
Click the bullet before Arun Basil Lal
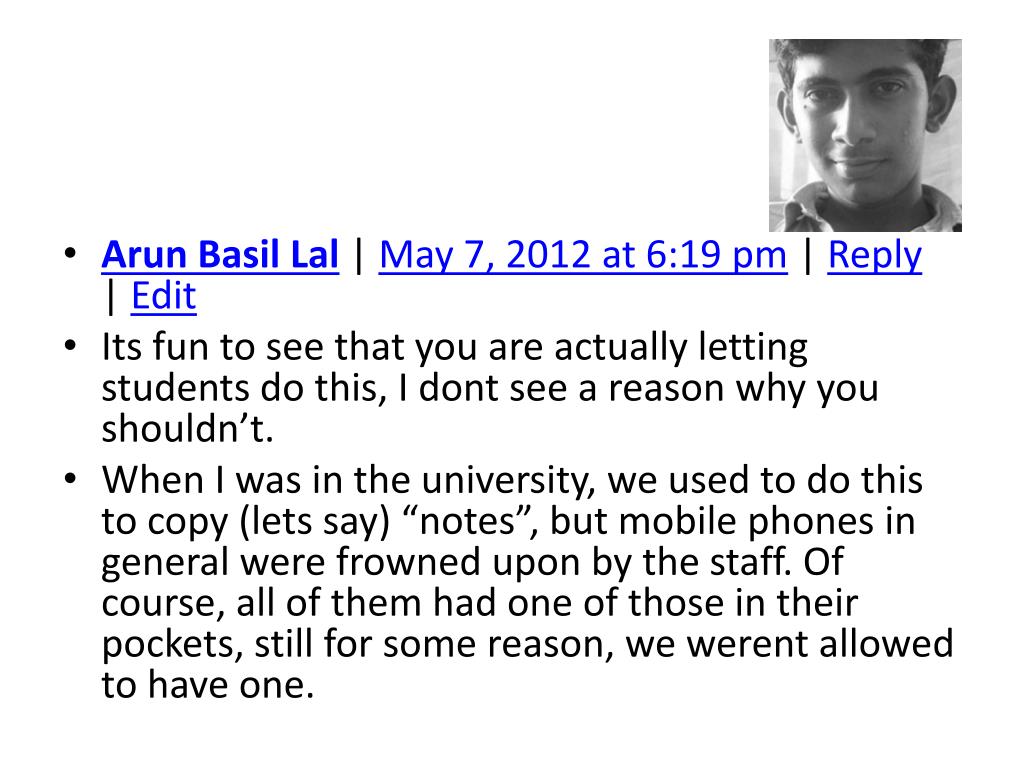[x=71, y=253]
